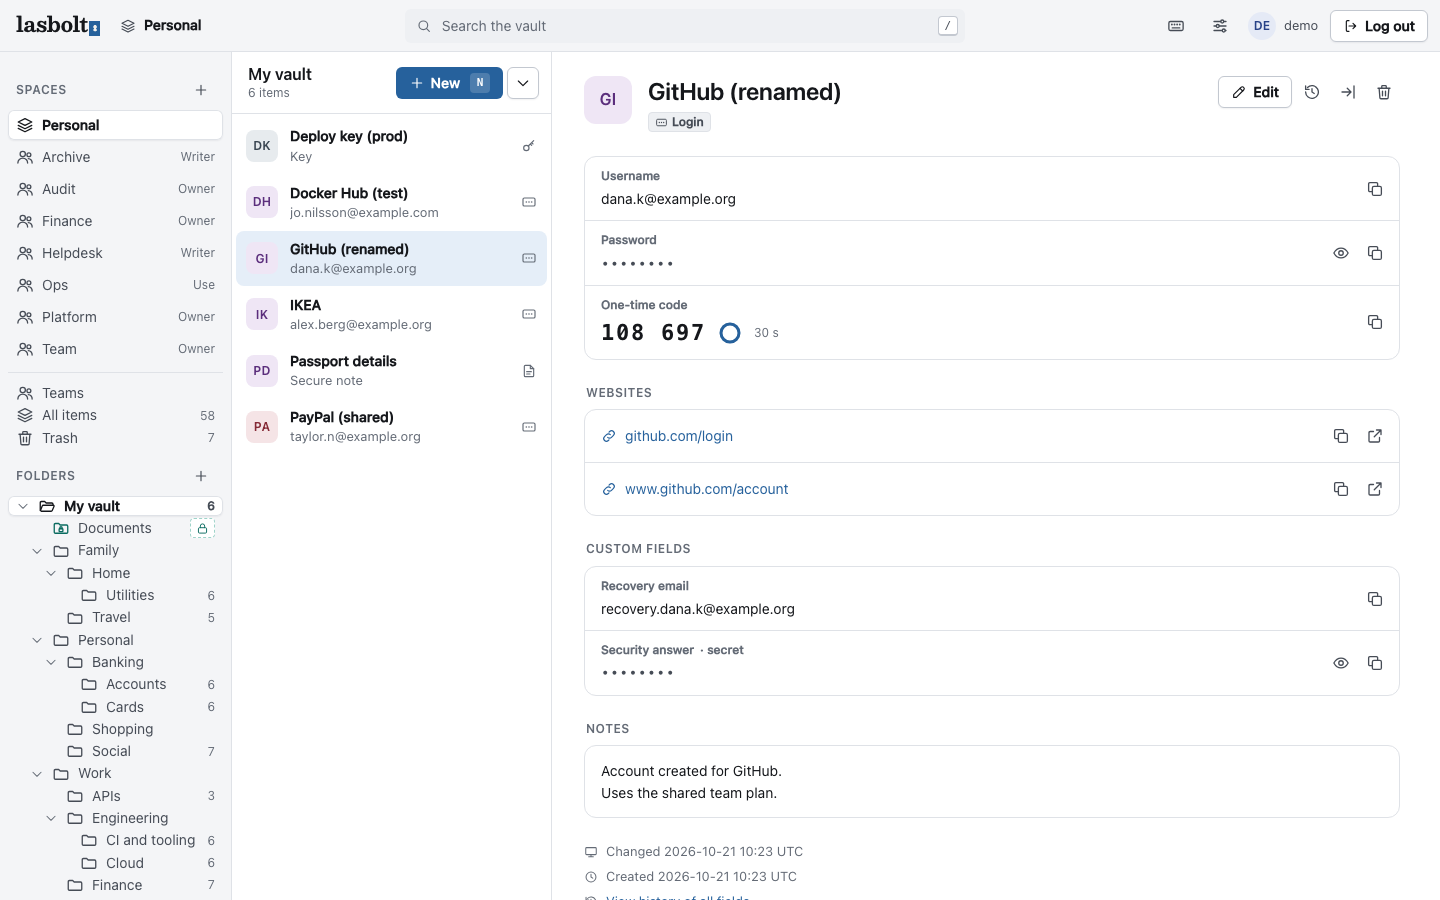The height and width of the screenshot is (900, 1440).
Task: Collapse the My vault folder tree
Action: click(x=23, y=506)
